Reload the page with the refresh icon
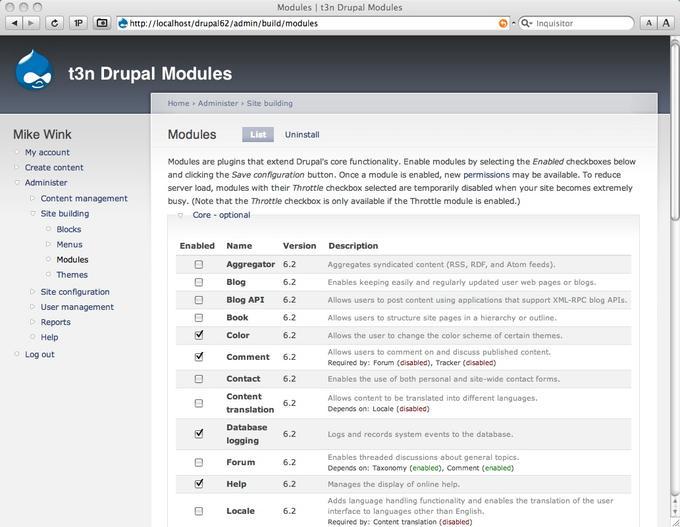 (54, 23)
